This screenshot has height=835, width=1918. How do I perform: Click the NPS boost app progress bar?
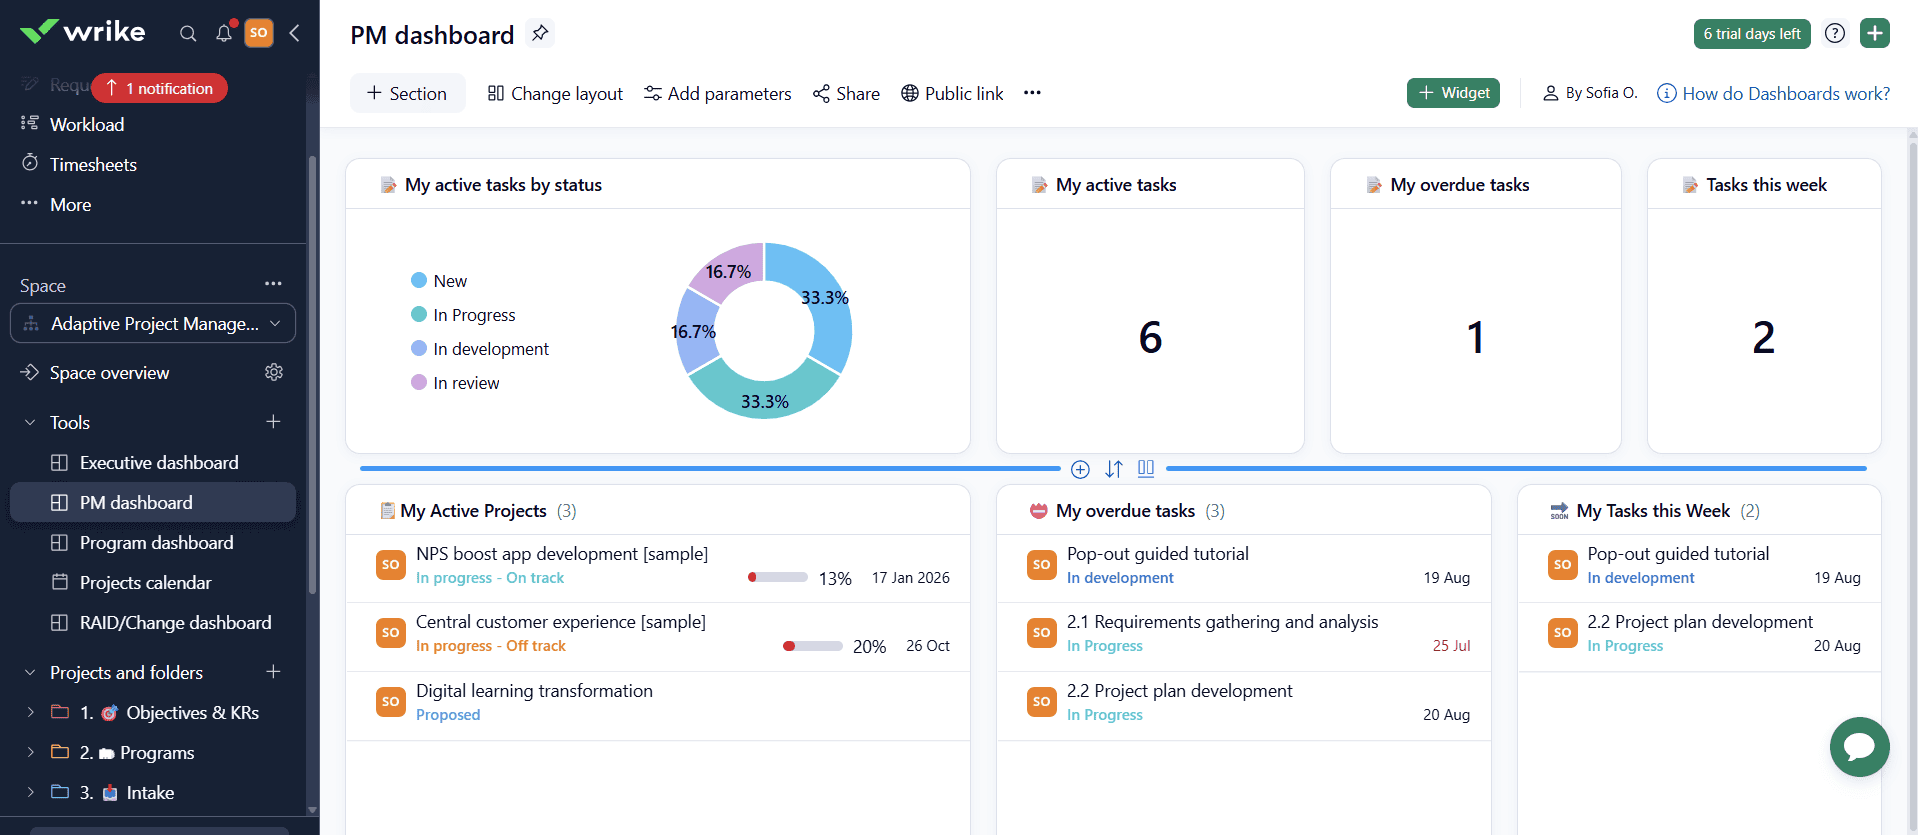(778, 577)
